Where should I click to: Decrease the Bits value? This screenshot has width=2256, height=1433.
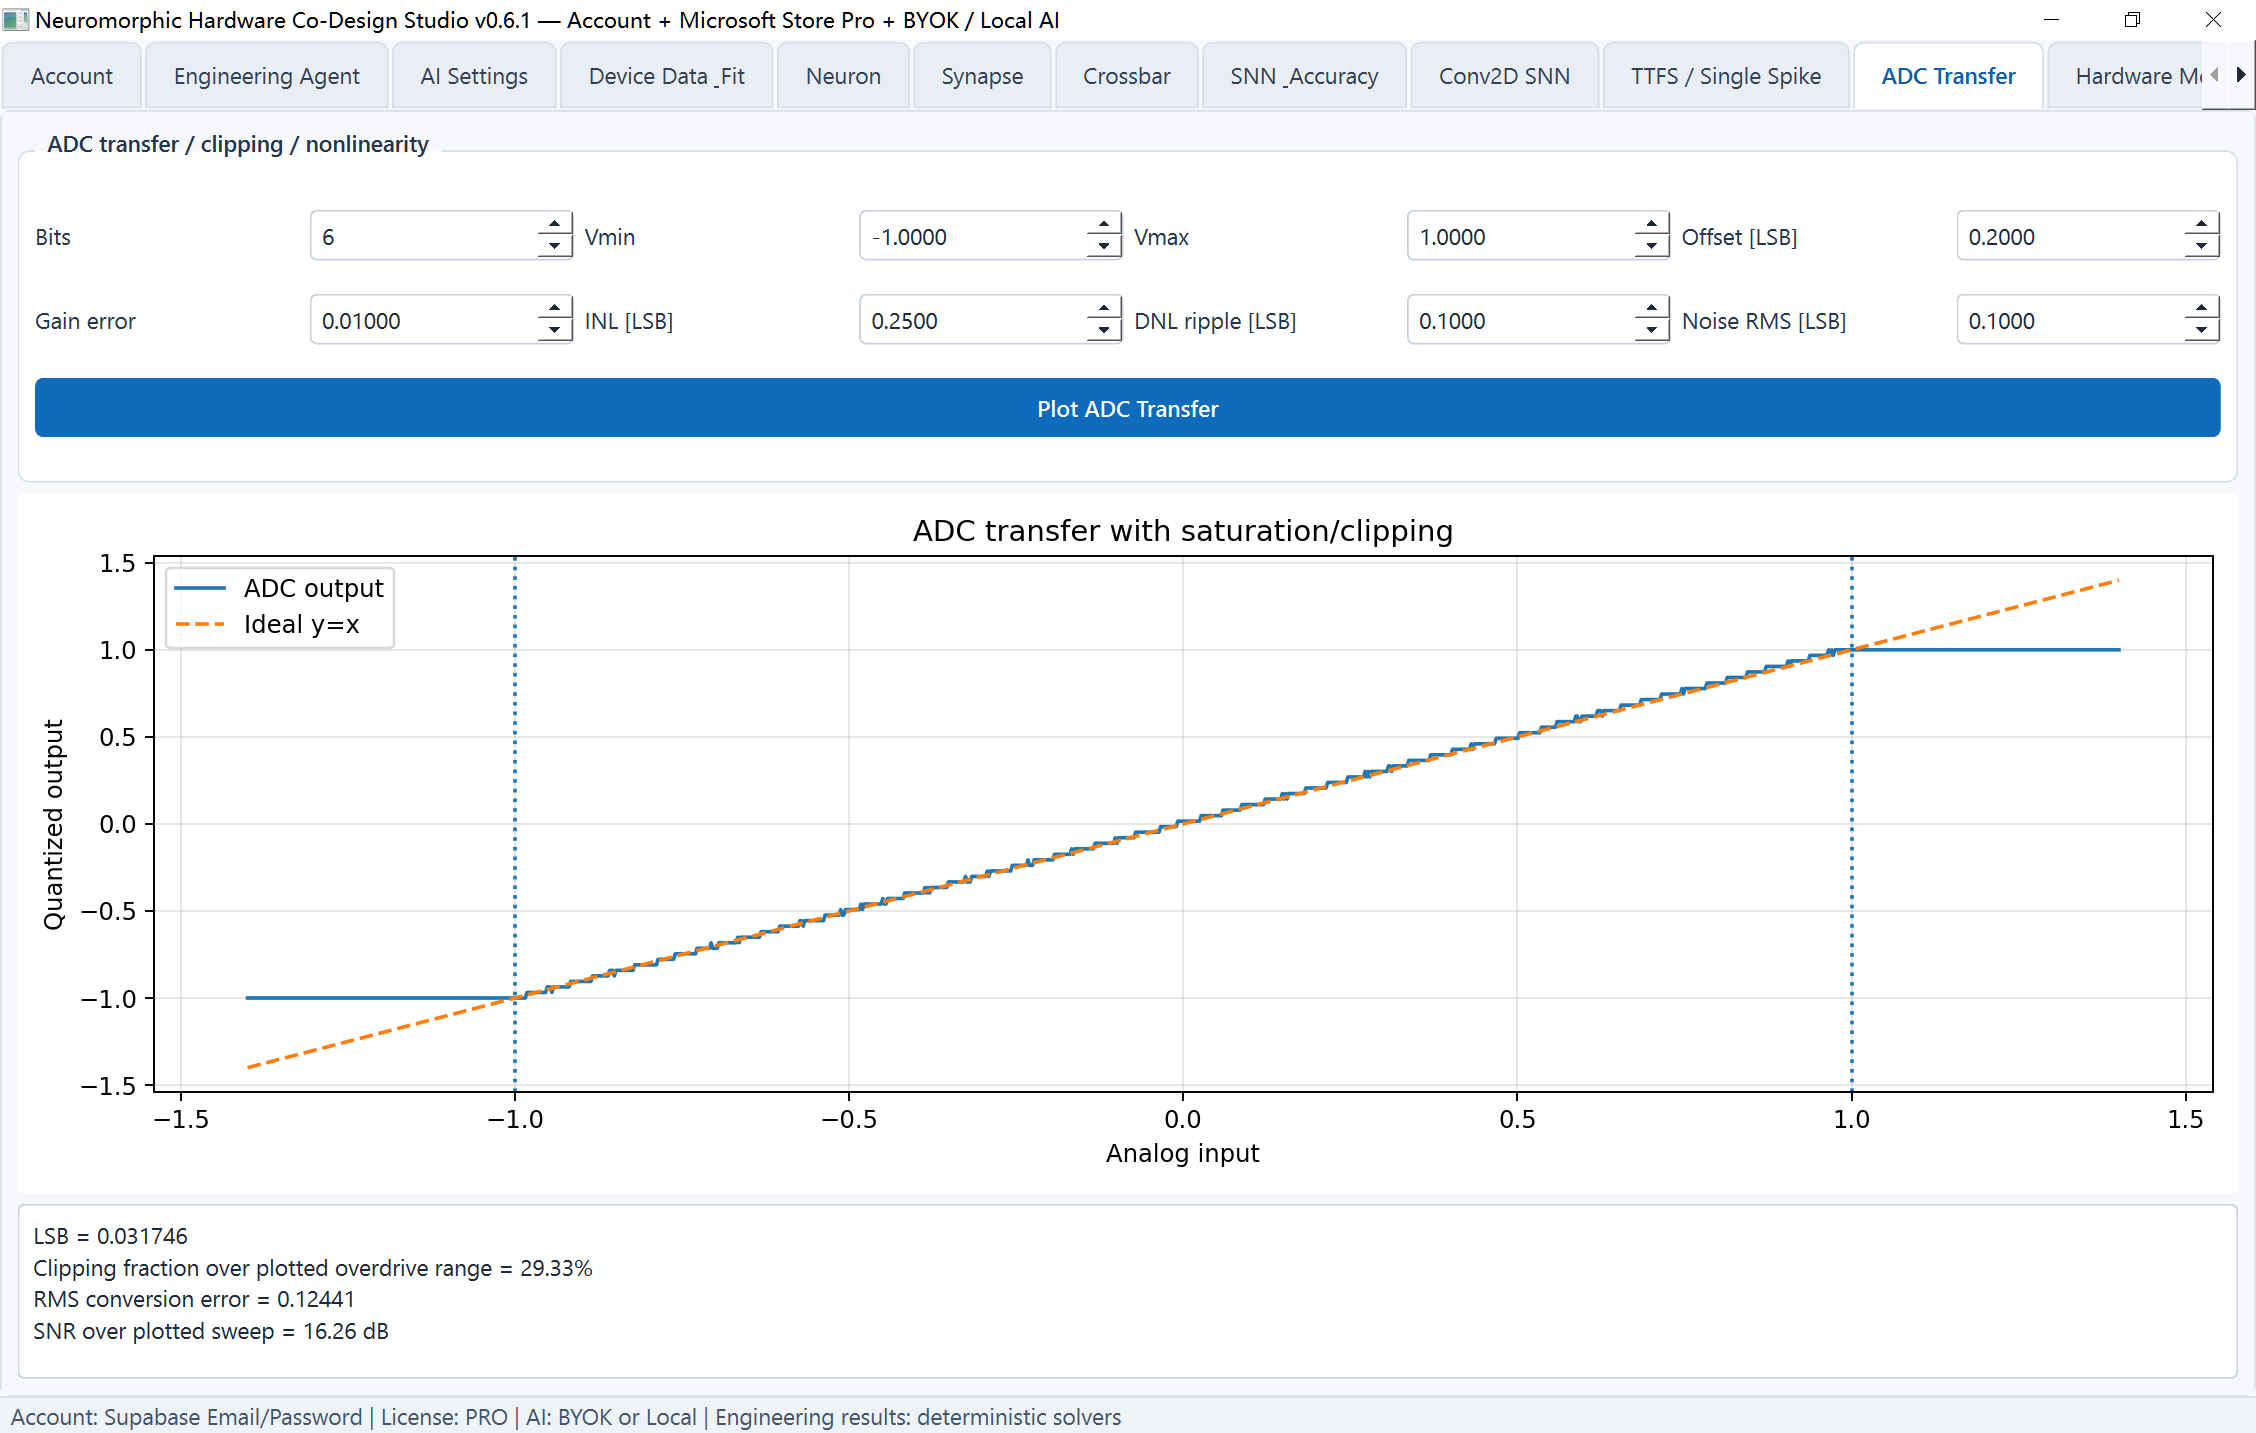point(554,247)
